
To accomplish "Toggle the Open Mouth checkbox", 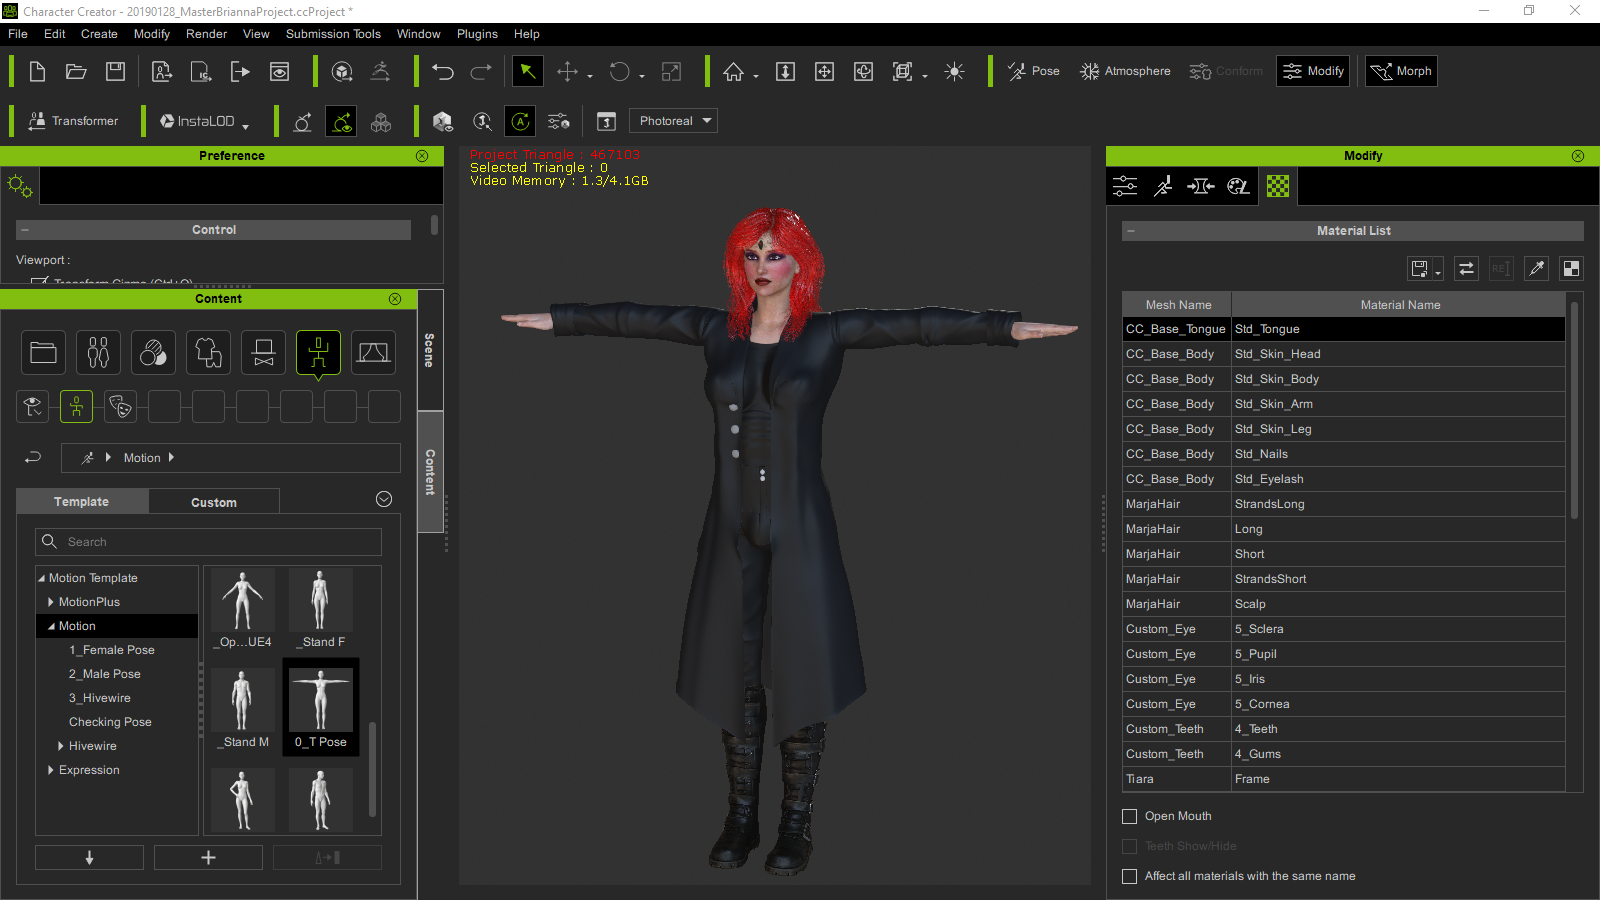I will (x=1130, y=816).
